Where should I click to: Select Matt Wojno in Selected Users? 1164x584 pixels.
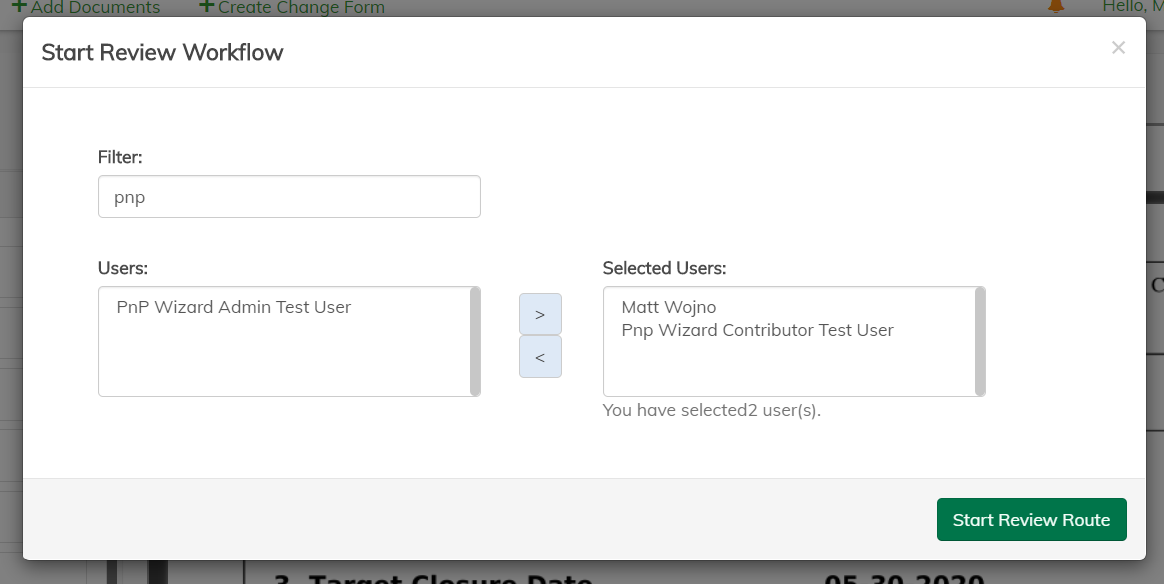[669, 307]
